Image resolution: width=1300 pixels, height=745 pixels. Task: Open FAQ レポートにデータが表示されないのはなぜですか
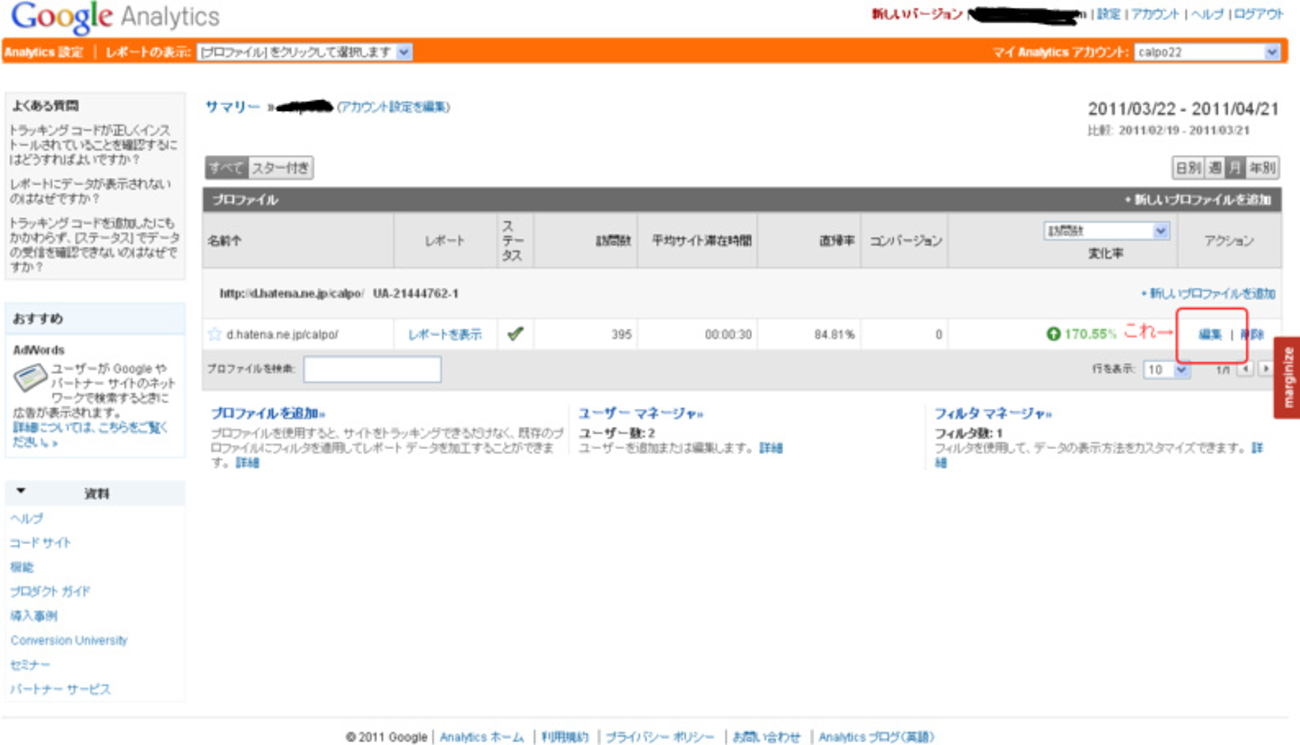[x=90, y=191]
